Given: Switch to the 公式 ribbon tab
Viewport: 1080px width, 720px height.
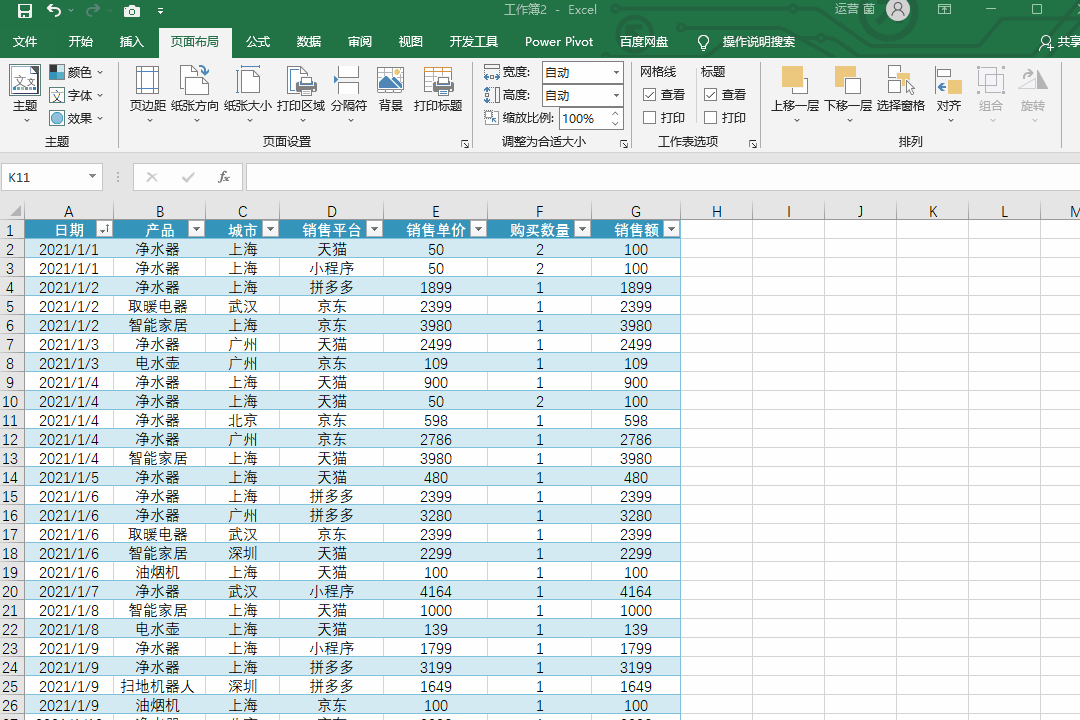Looking at the screenshot, I should tap(258, 42).
